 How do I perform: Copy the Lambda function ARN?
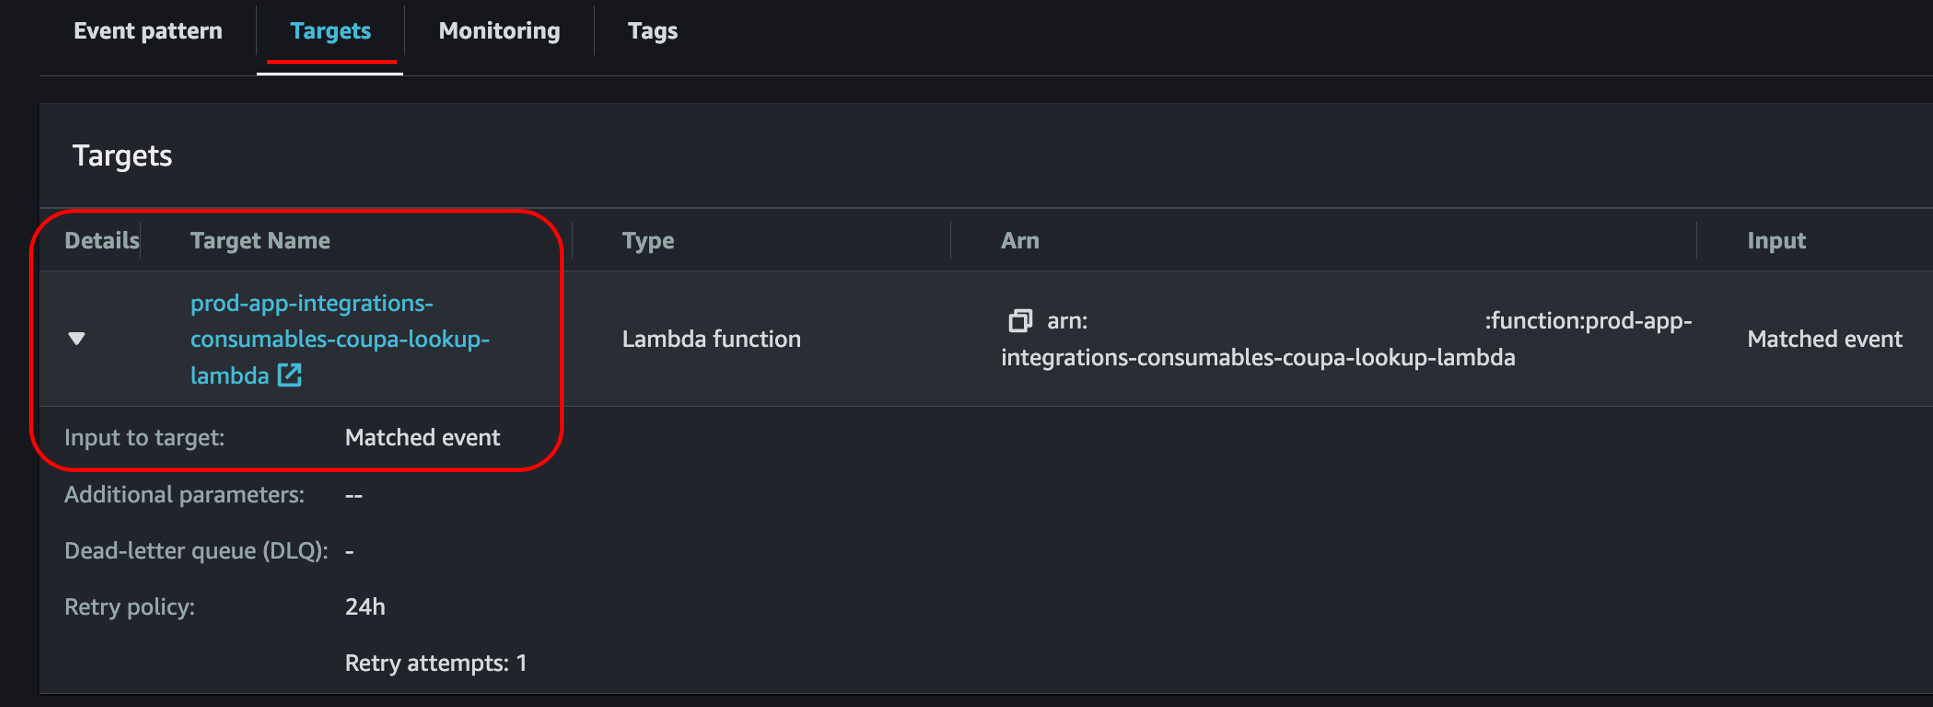click(x=1019, y=321)
